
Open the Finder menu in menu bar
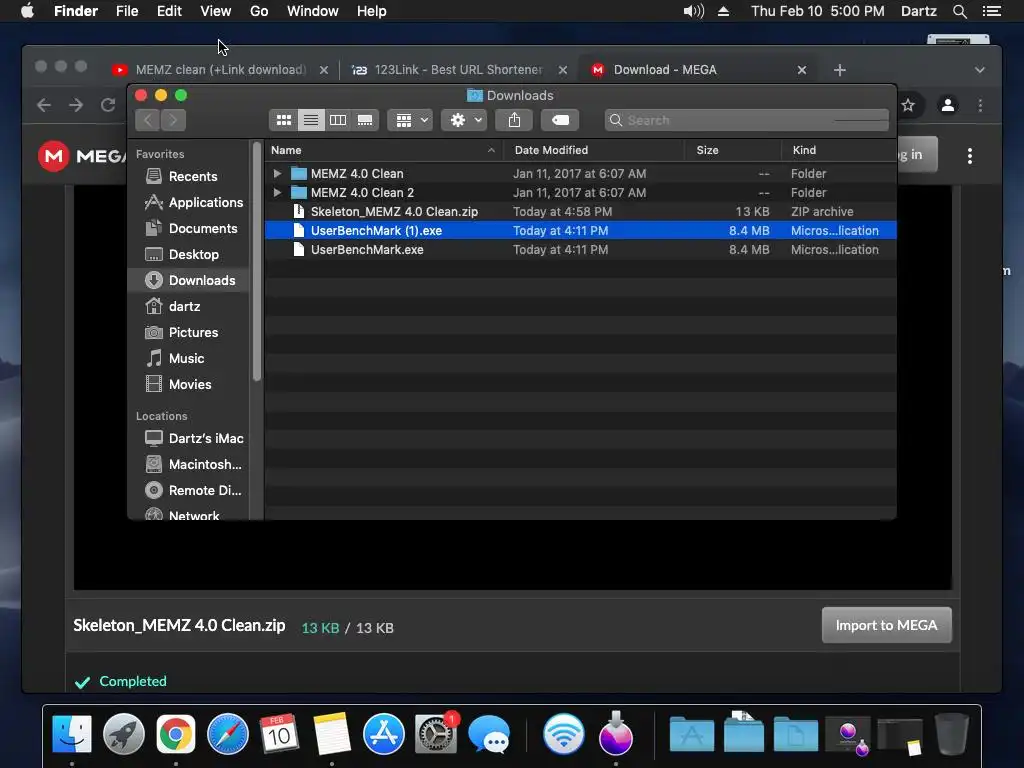76,11
